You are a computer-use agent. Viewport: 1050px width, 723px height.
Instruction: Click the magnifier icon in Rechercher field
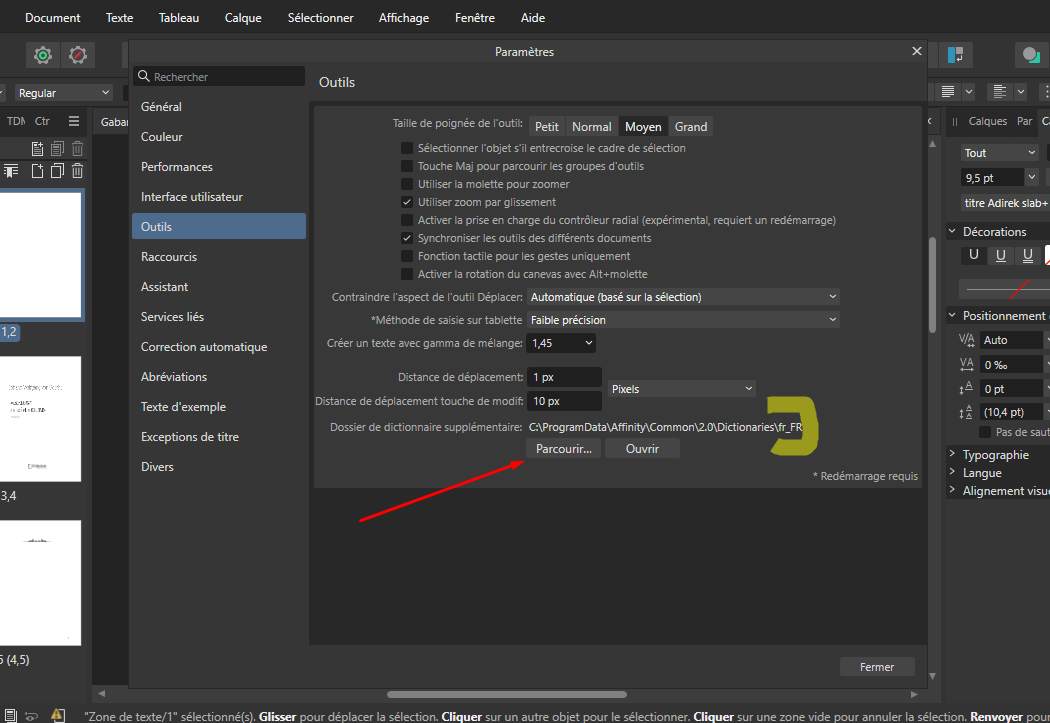[x=143, y=76]
